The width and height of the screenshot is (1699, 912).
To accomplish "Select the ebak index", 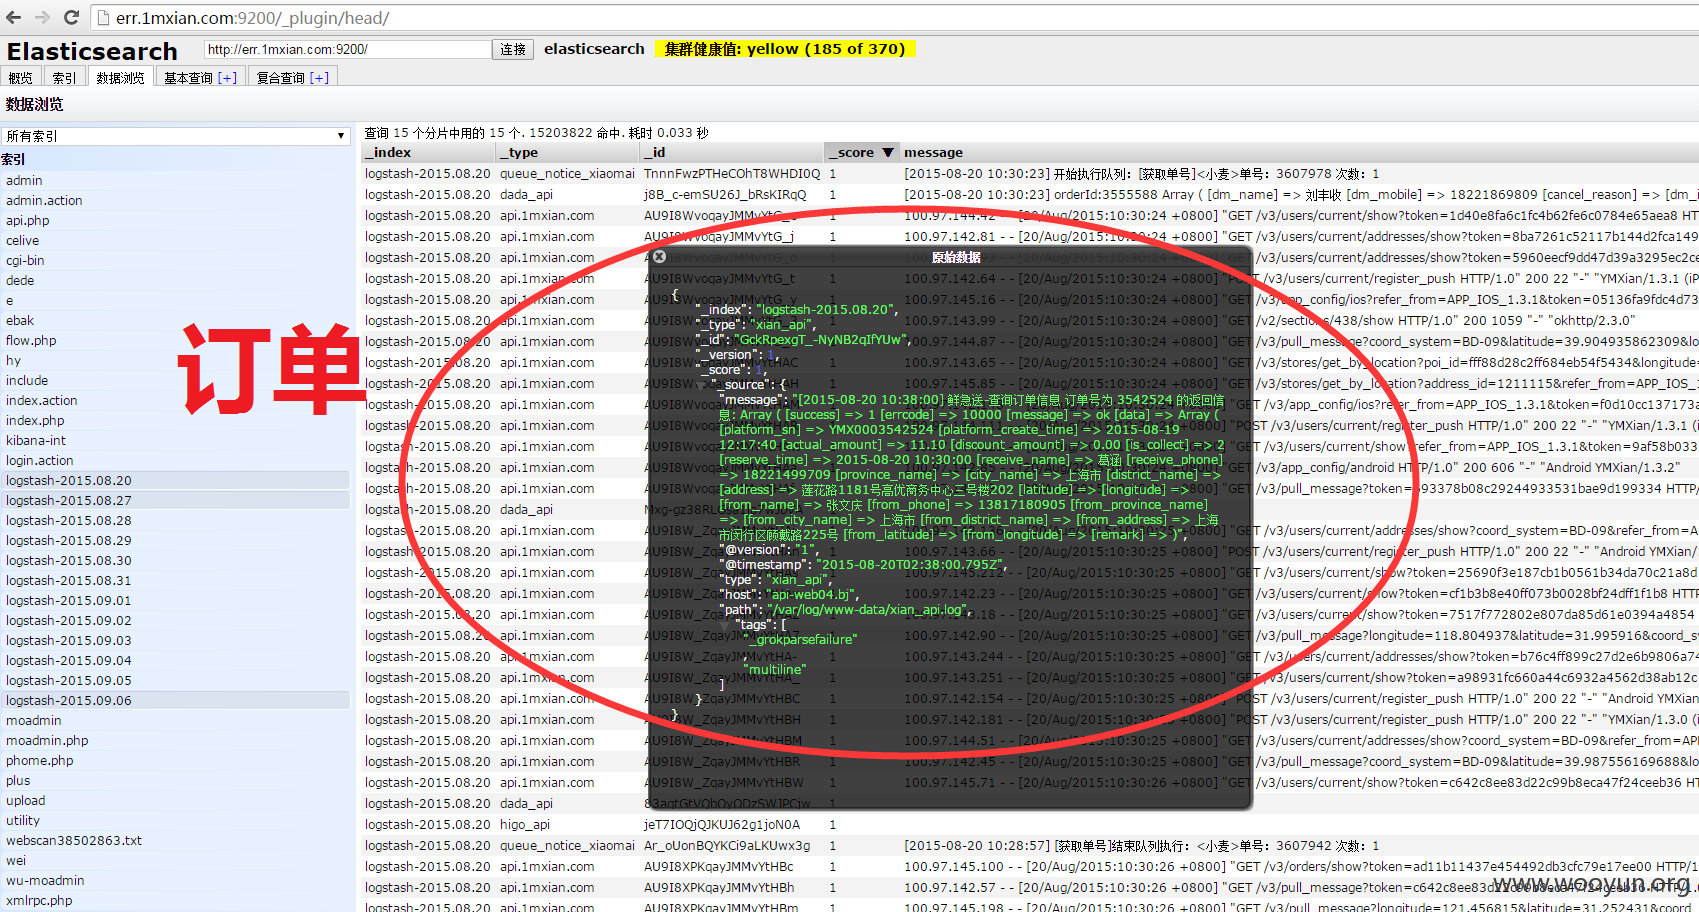I will [x=175, y=321].
